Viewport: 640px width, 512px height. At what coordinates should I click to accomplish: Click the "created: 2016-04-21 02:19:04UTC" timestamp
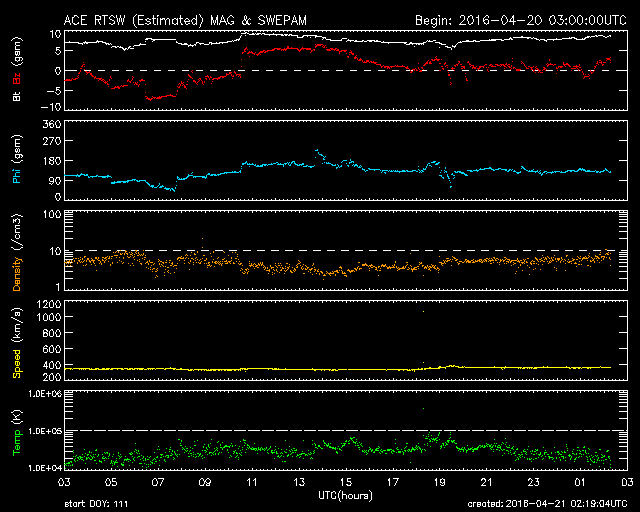[x=547, y=504]
